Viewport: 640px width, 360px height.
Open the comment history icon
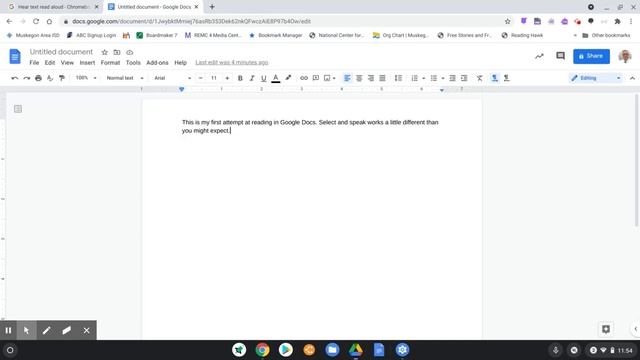(560, 56)
